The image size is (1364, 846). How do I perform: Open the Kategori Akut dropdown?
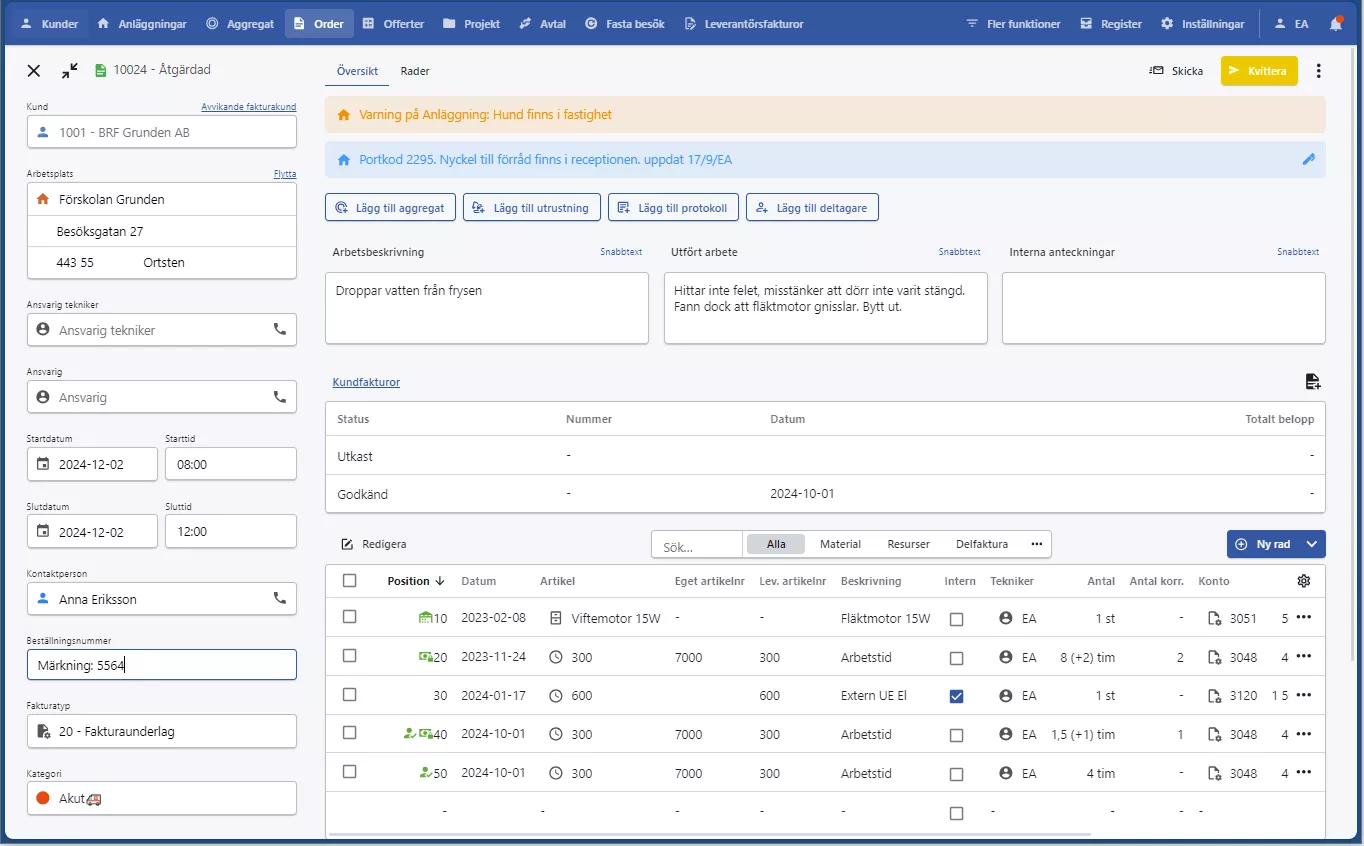(x=162, y=798)
